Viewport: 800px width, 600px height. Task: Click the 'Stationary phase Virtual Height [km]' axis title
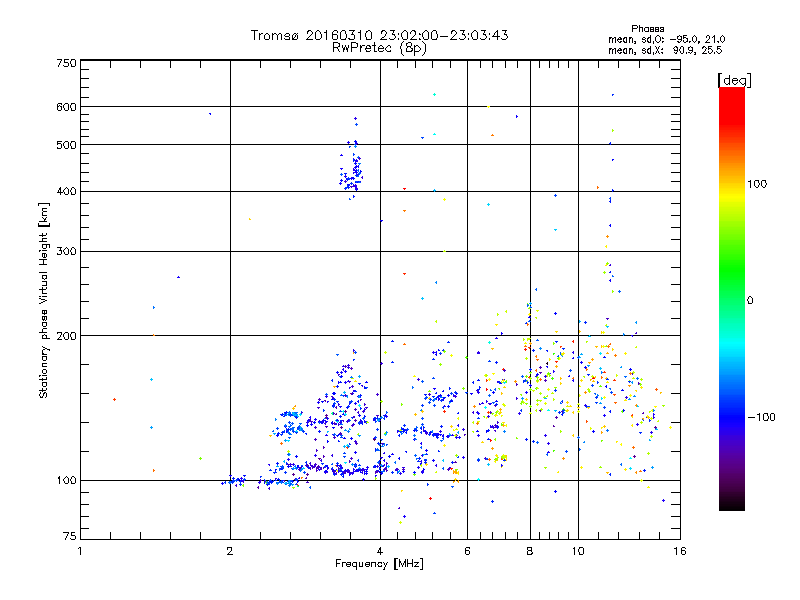click(x=44, y=300)
